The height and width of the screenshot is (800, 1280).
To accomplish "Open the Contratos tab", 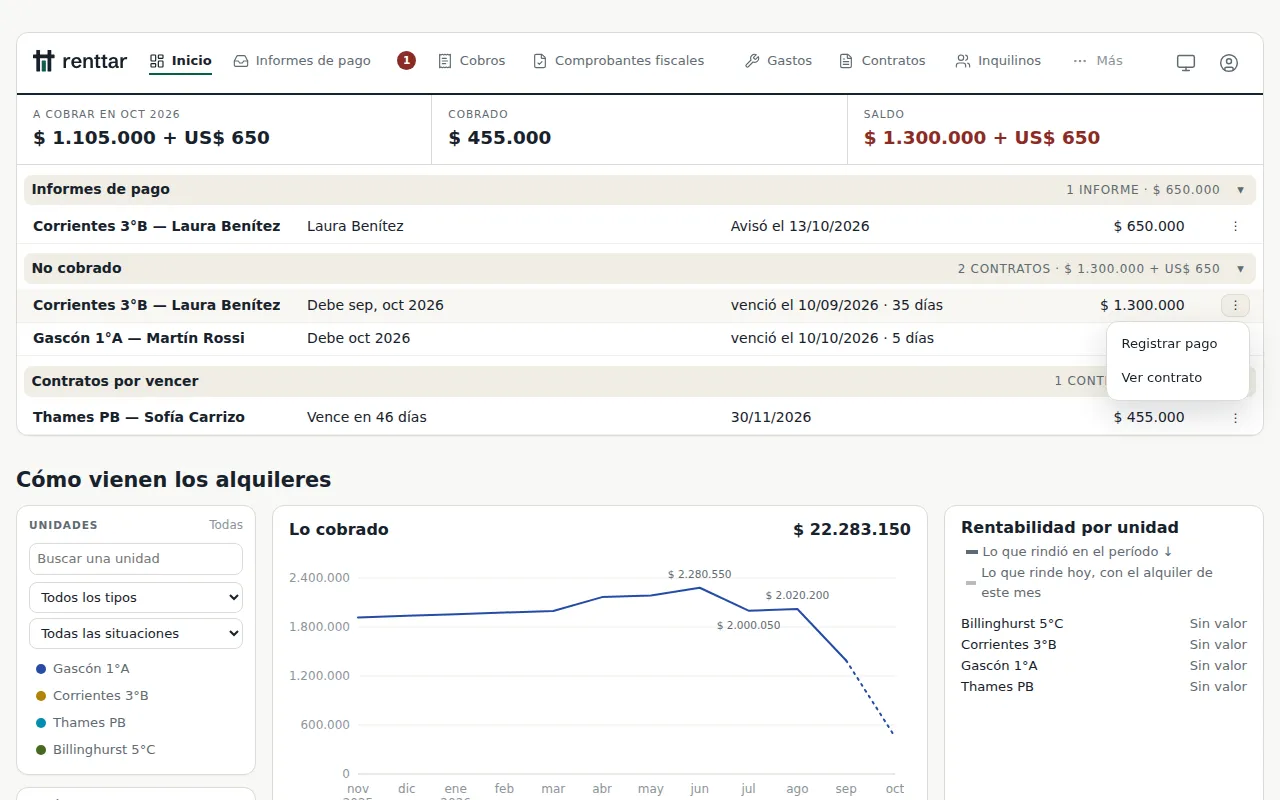I will 883,61.
